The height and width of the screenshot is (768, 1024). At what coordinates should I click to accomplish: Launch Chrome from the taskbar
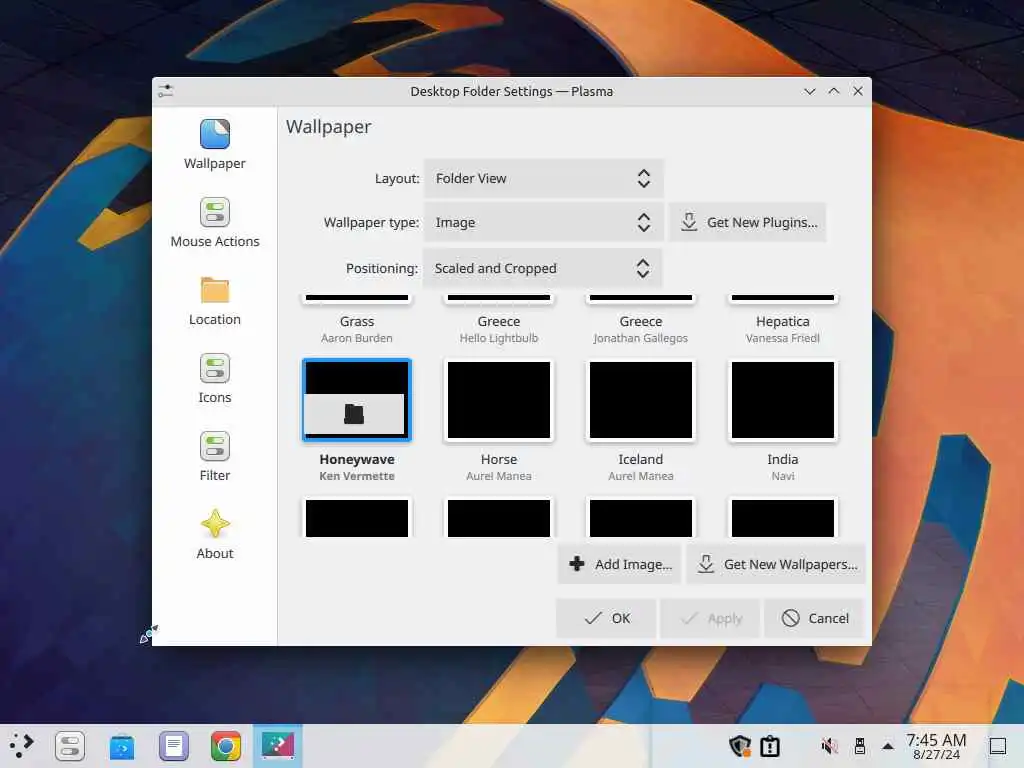[226, 746]
